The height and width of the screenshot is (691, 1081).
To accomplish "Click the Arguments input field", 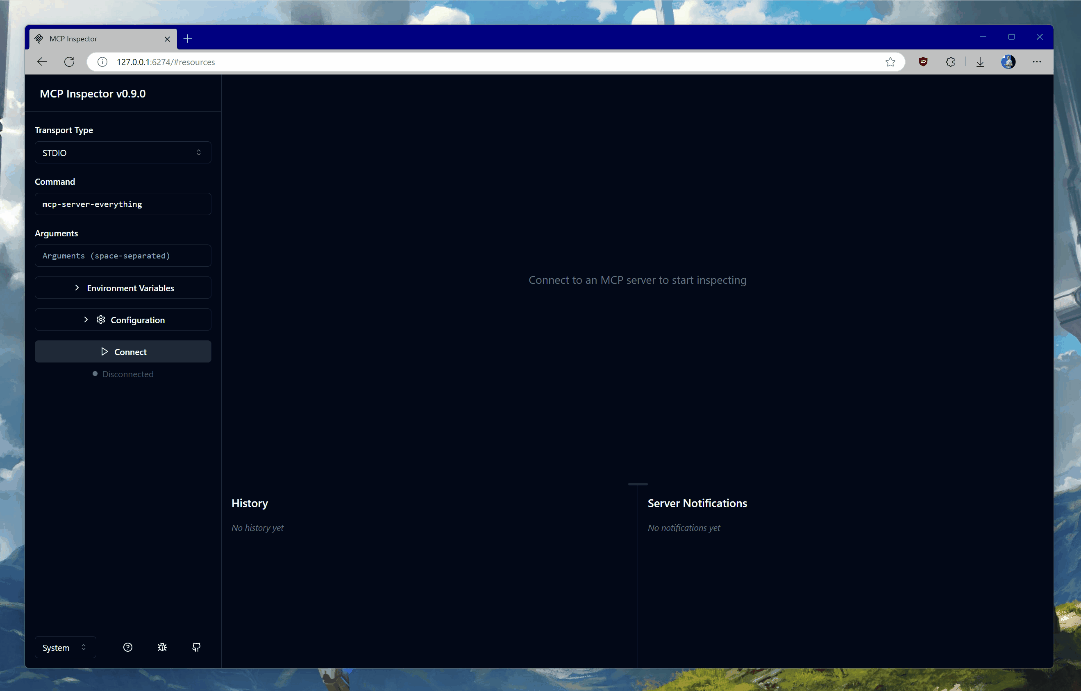I will pos(122,255).
